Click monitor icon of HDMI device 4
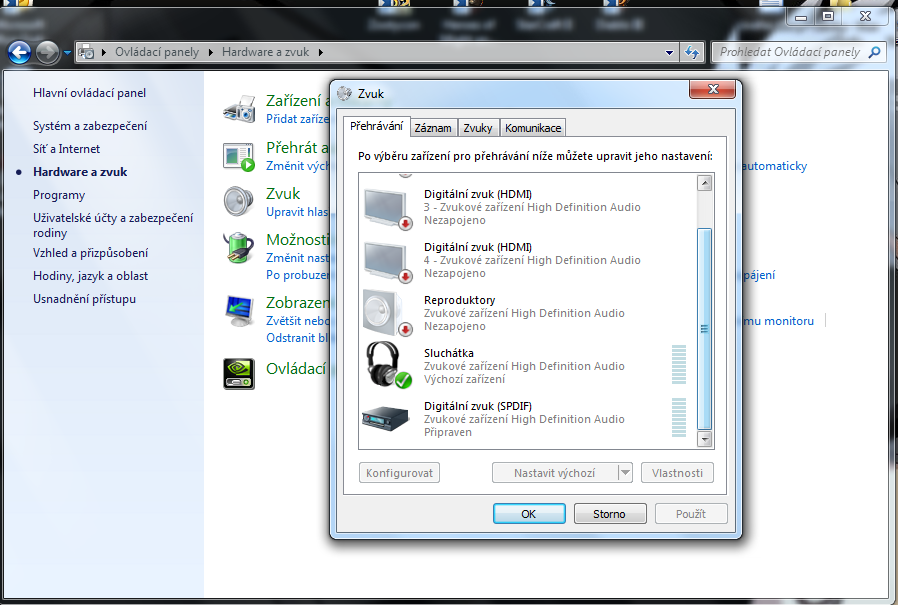The width and height of the screenshot is (898, 605). (x=388, y=262)
